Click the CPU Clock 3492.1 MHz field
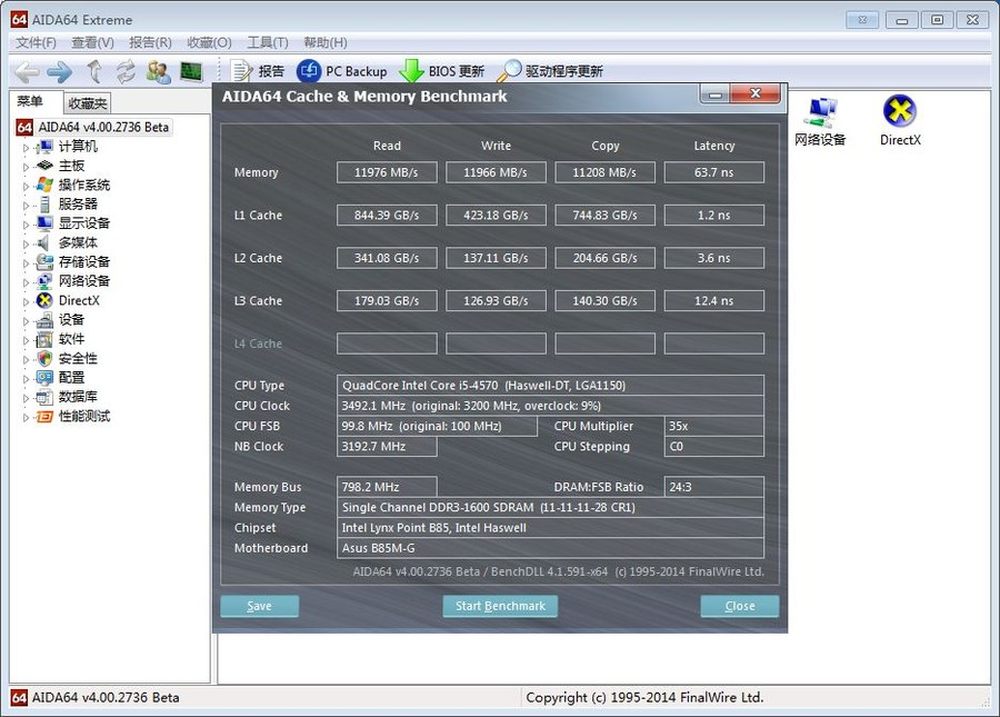 click(x=550, y=406)
